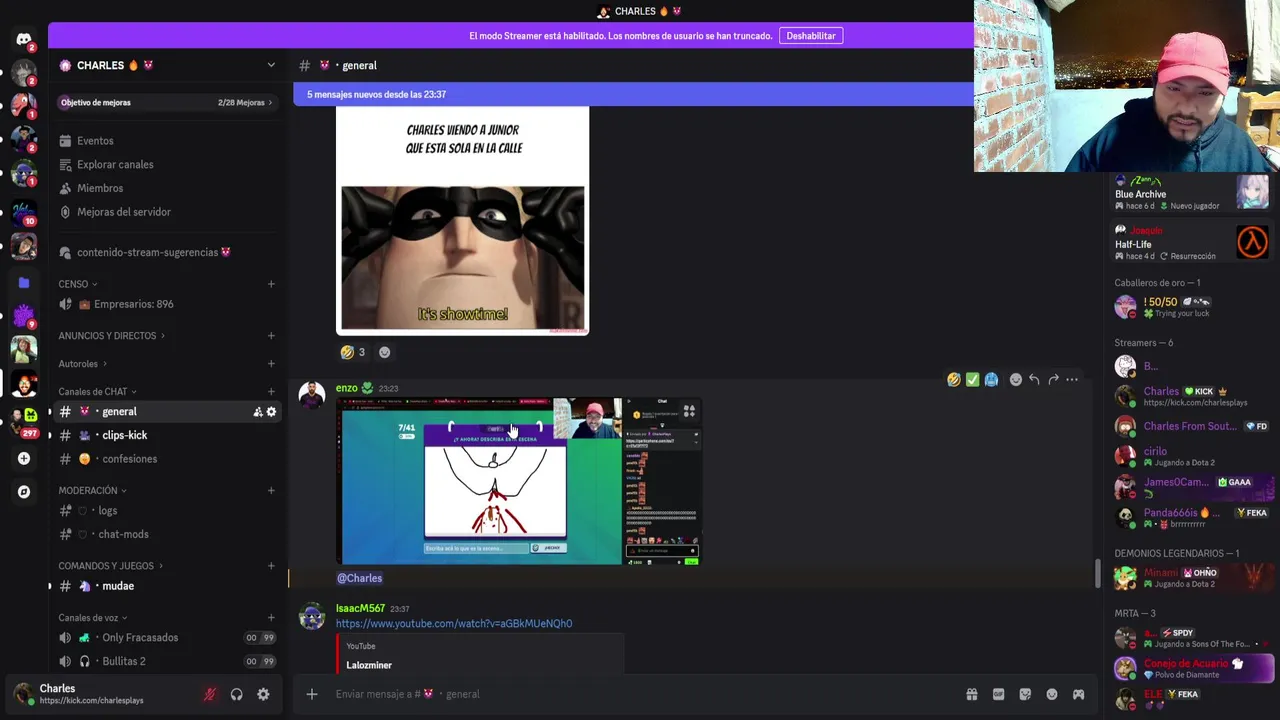Click enzo's username in chat
Viewport: 1280px width, 720px height.
pyautogui.click(x=346, y=388)
